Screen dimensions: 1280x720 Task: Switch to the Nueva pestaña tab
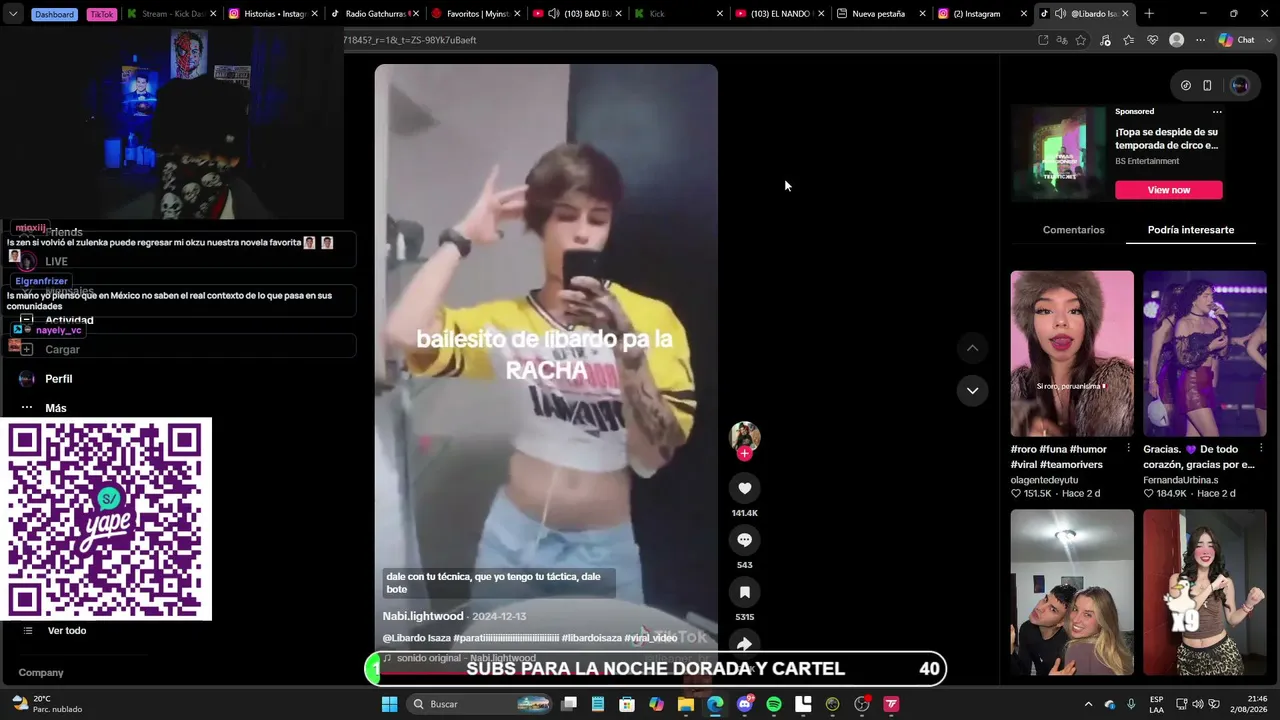879,14
